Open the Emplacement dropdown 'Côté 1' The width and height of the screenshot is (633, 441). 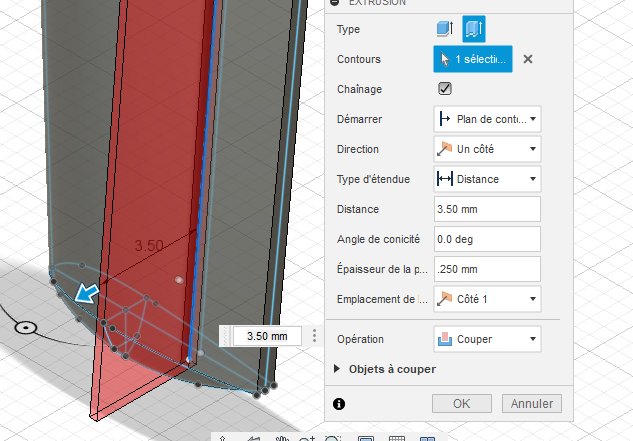(x=487, y=299)
